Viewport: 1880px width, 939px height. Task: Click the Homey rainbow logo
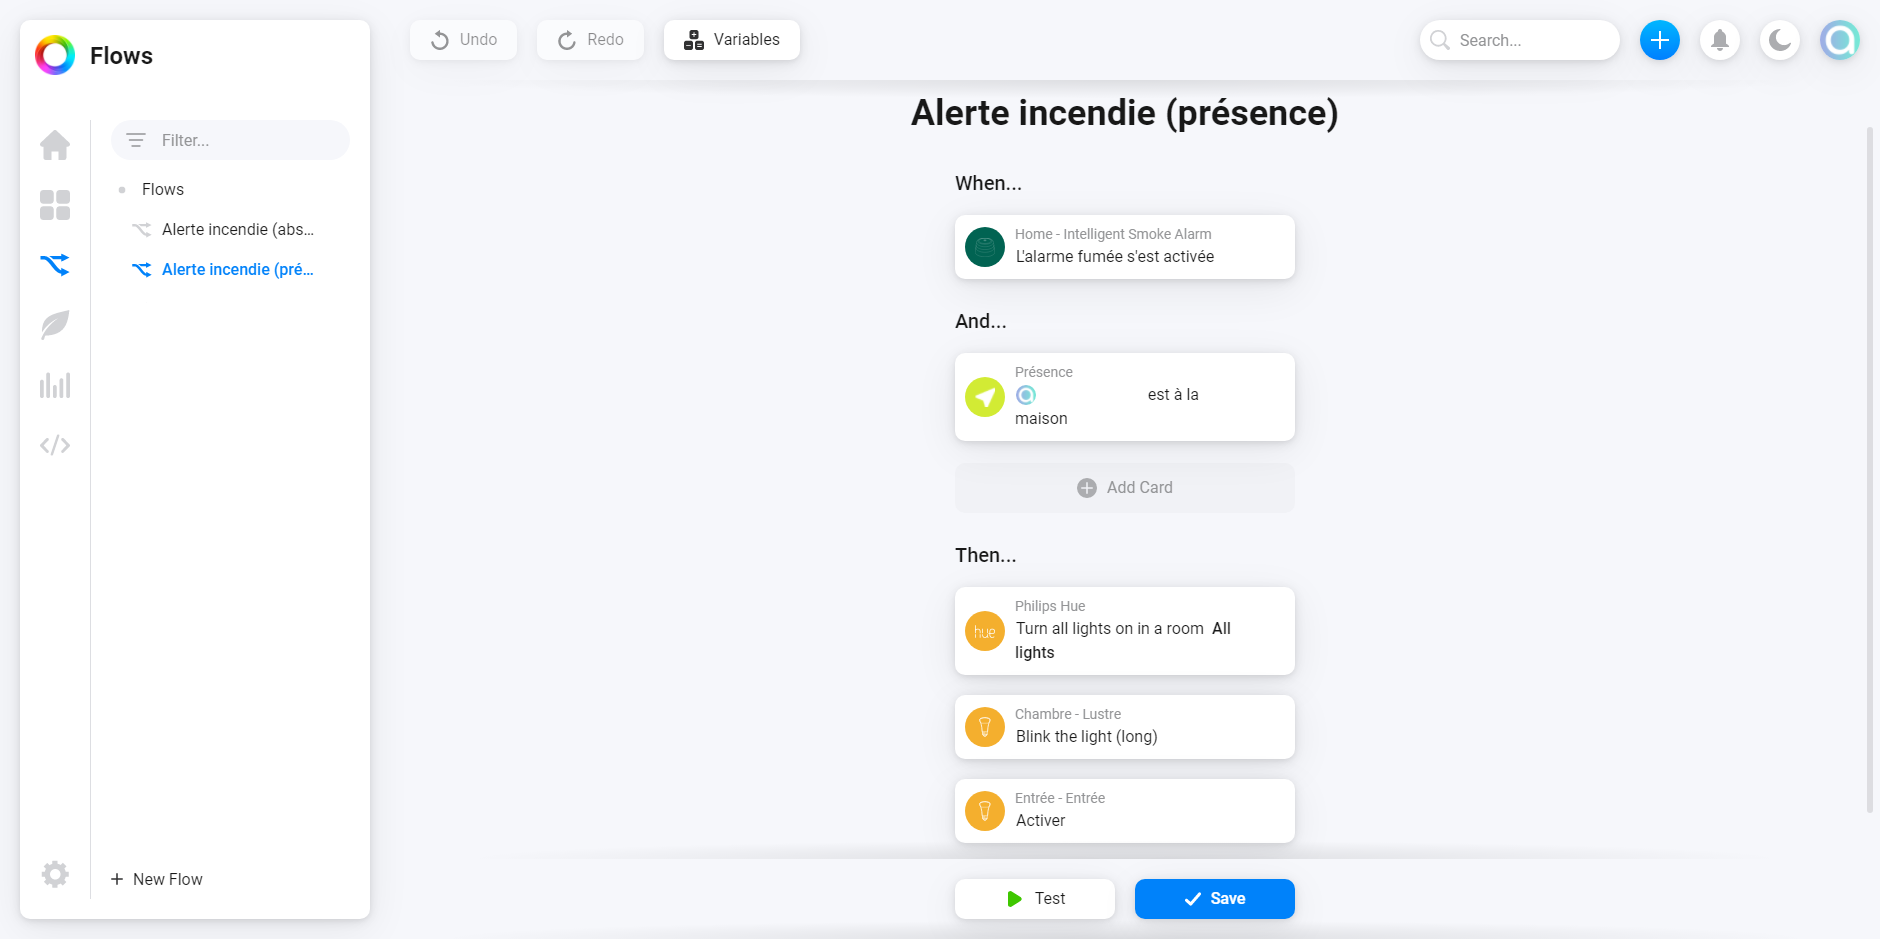(55, 55)
